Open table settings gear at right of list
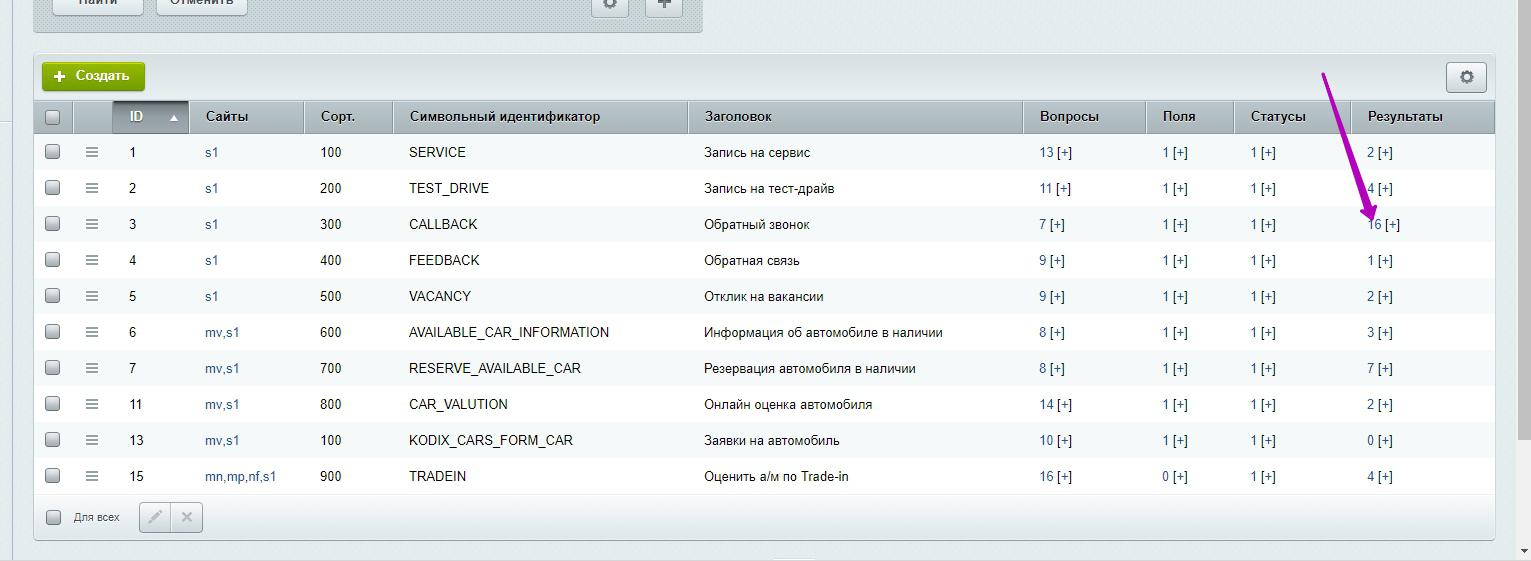This screenshot has width=1531, height=561. pyautogui.click(x=1466, y=77)
